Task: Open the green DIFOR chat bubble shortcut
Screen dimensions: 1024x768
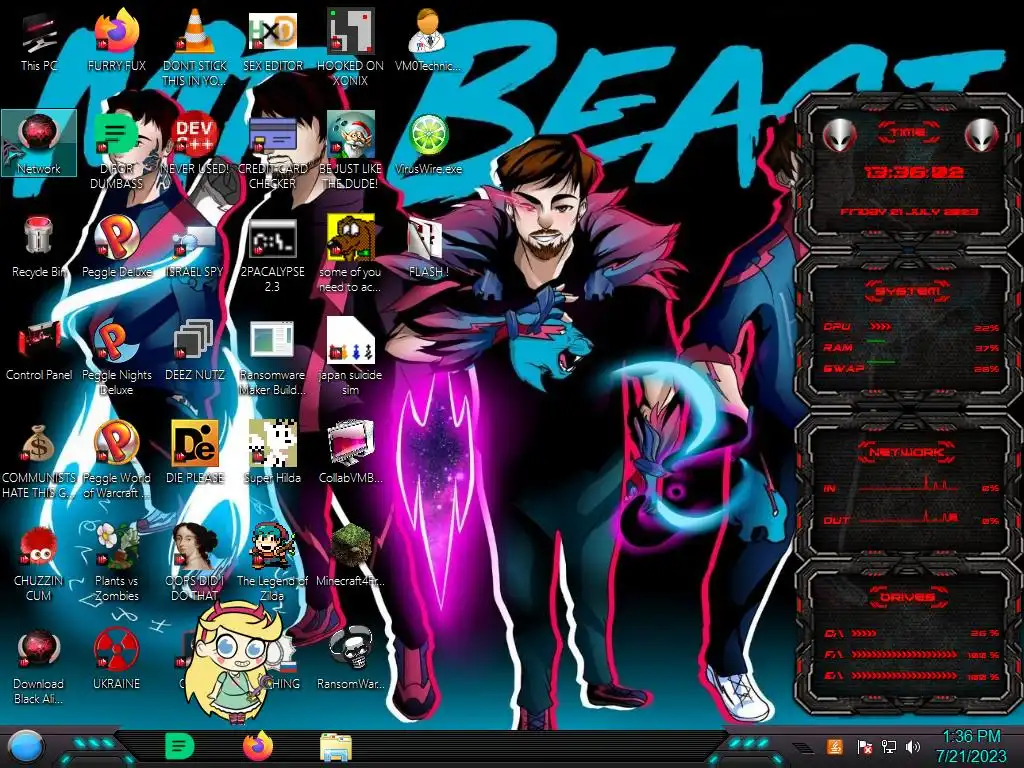Action: (116, 152)
